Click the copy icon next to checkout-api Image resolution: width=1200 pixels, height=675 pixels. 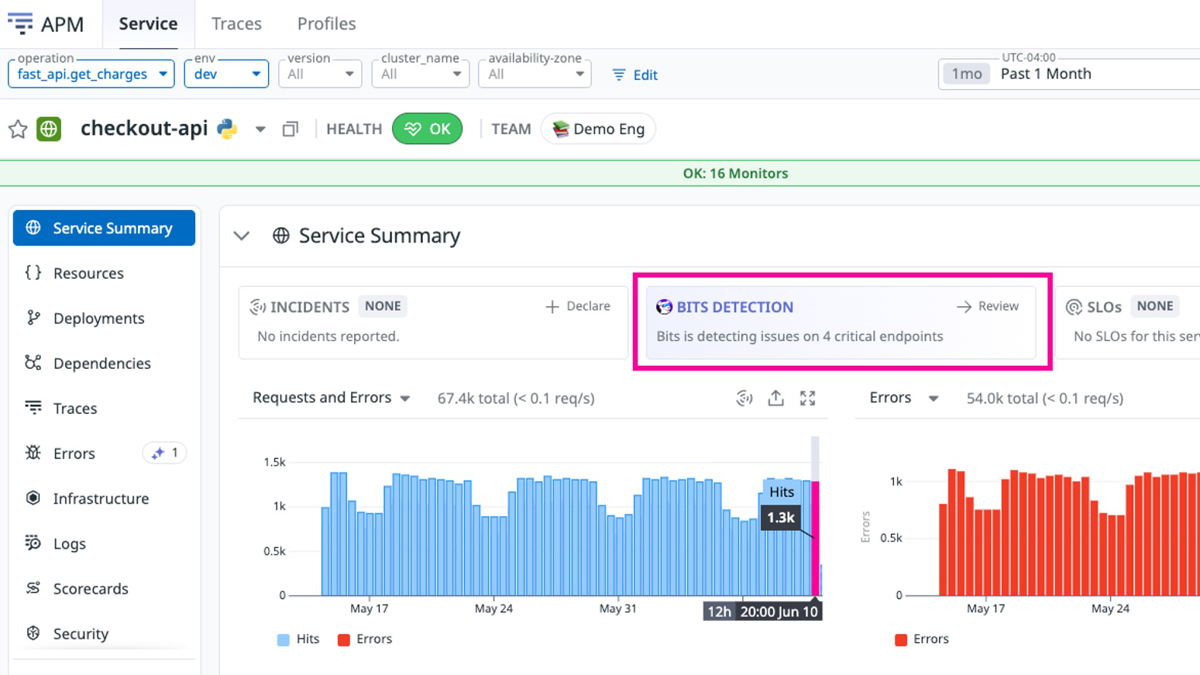pos(290,129)
